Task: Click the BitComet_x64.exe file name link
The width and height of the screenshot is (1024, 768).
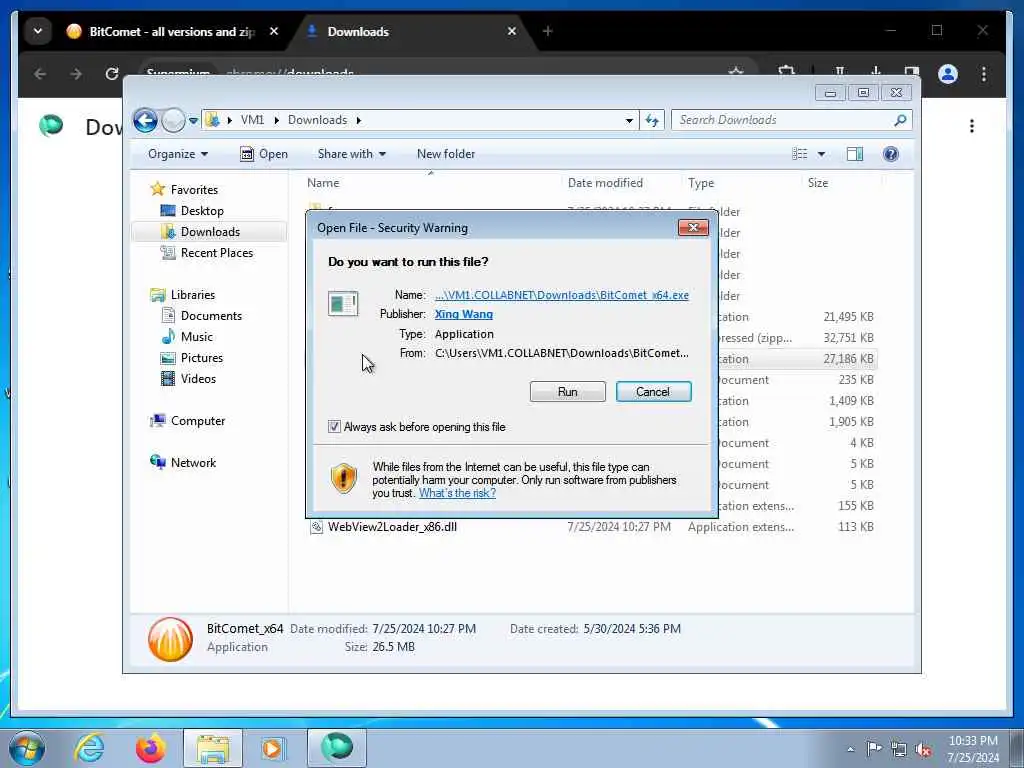Action: click(x=562, y=295)
